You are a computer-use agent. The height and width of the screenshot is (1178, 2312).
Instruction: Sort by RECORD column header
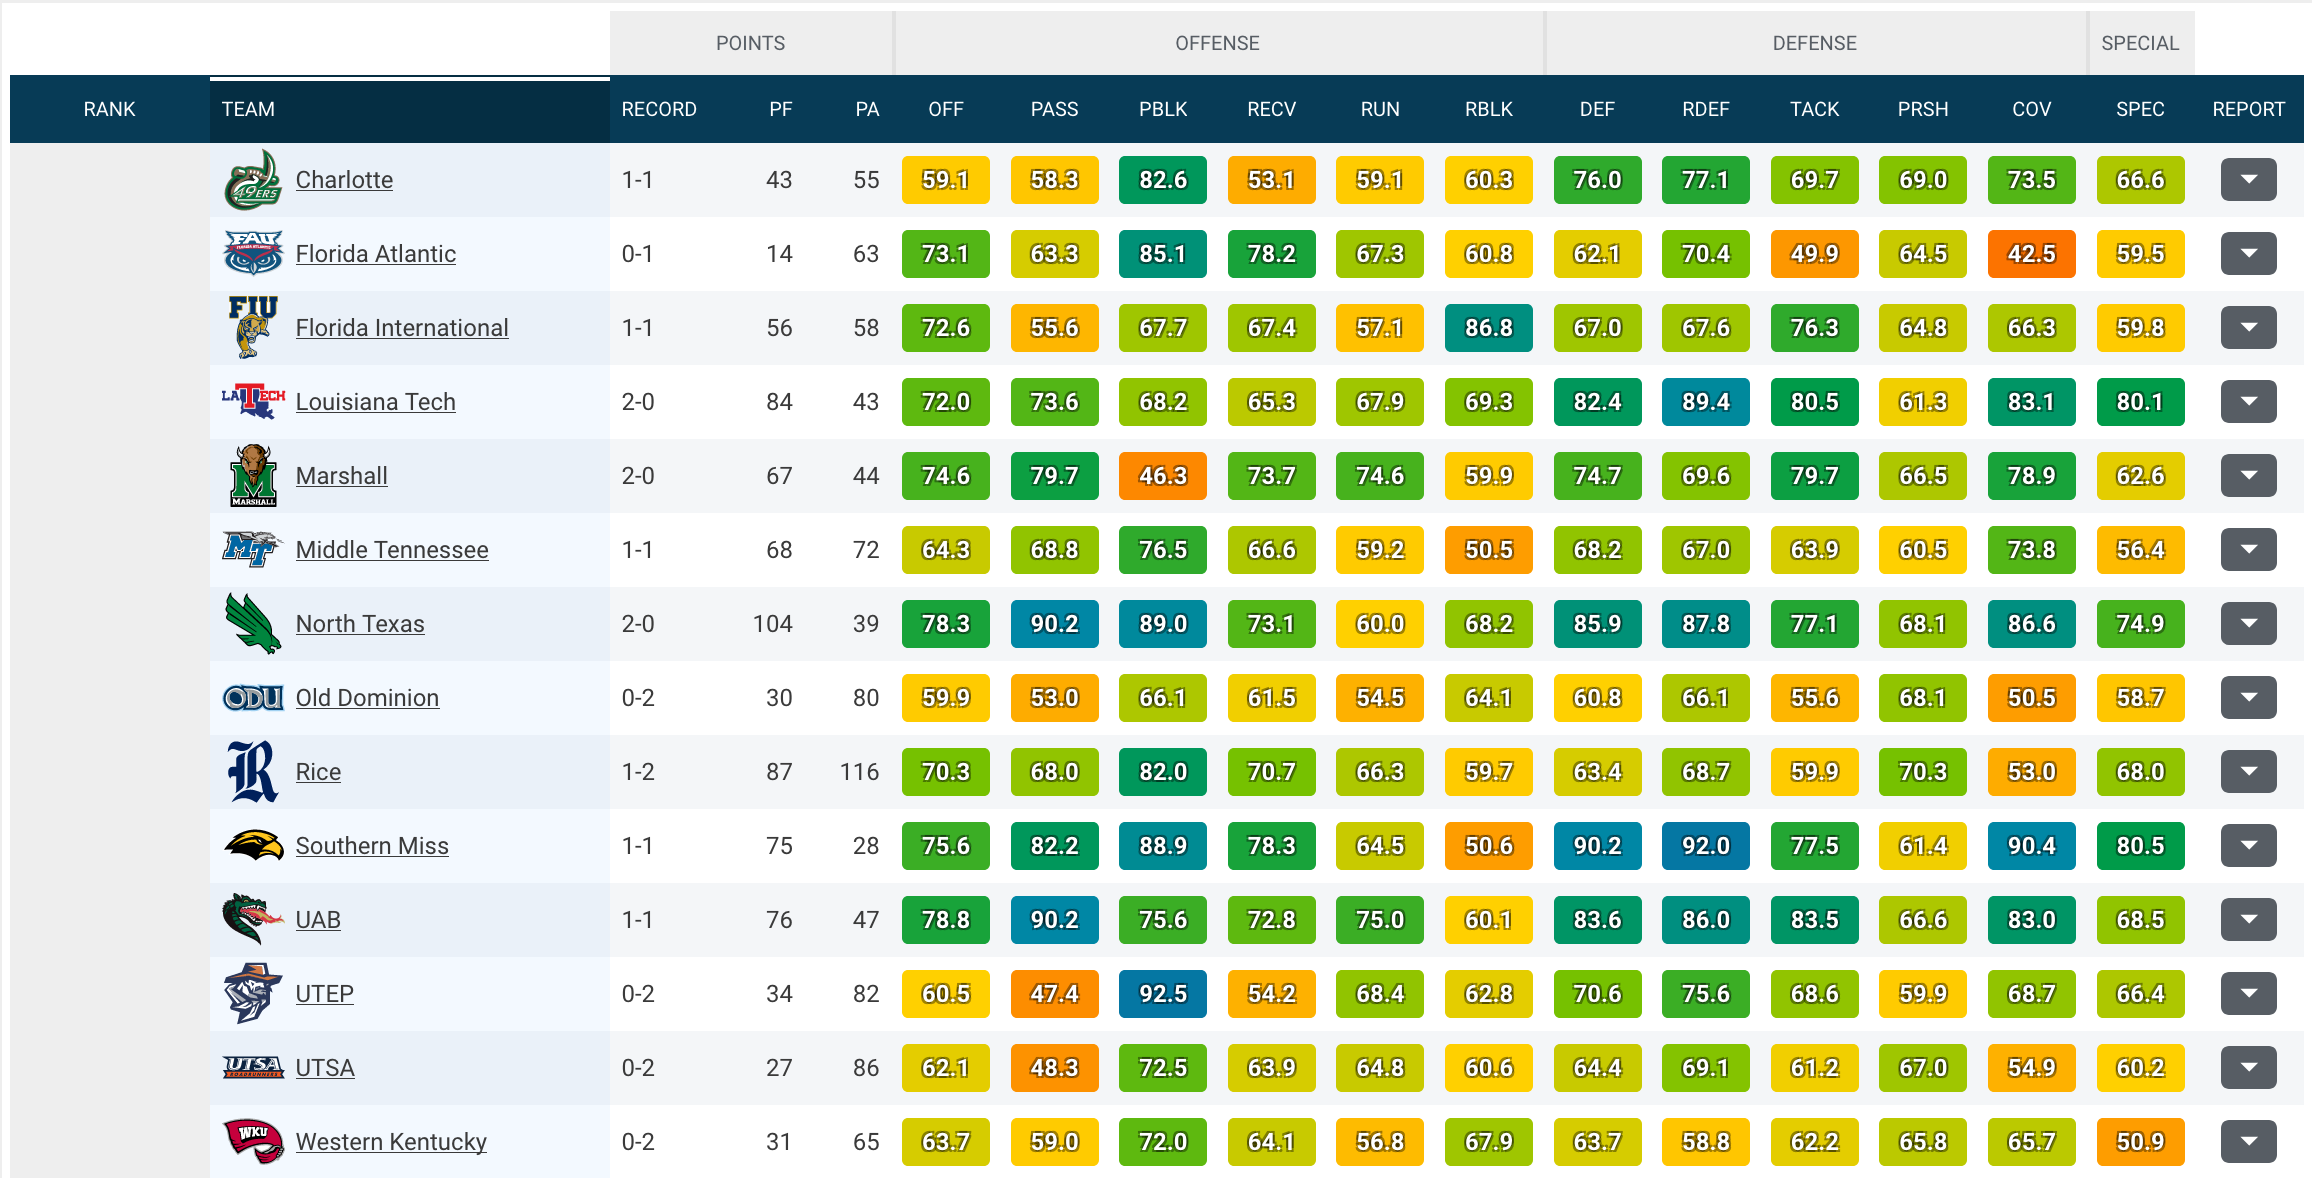tap(659, 109)
